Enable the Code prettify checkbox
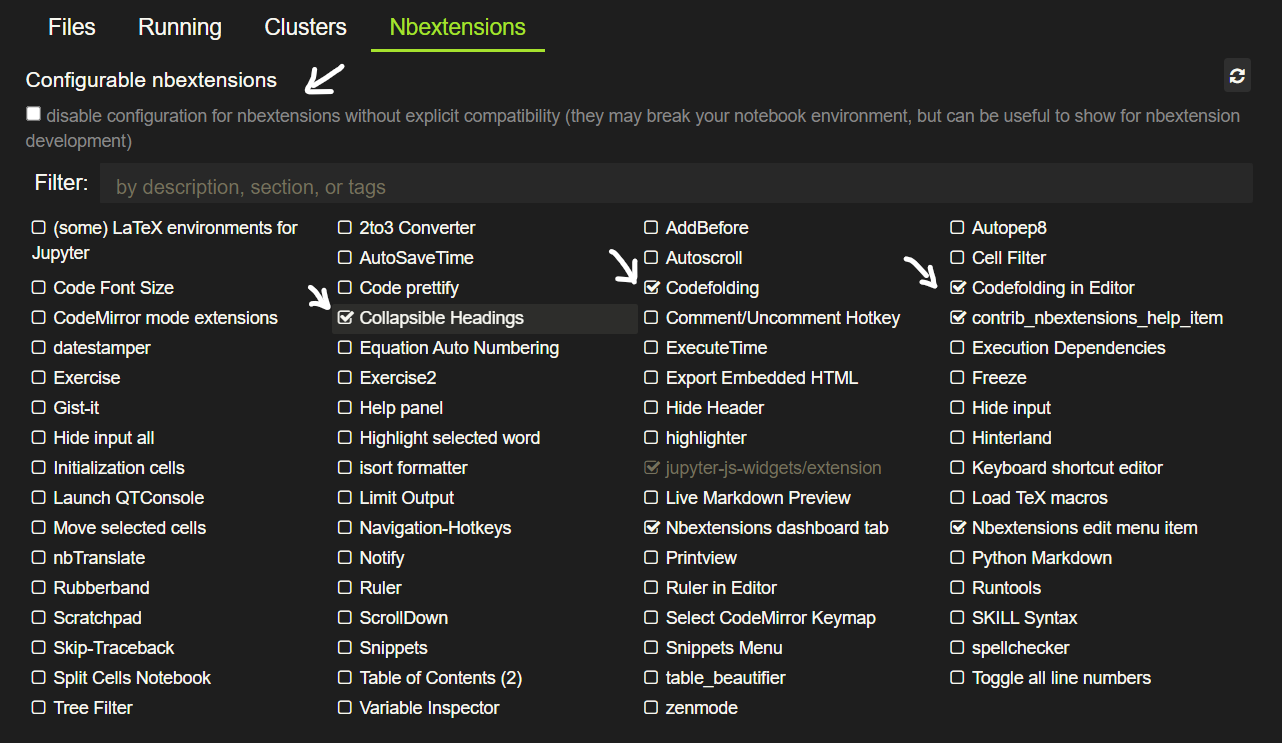 pyautogui.click(x=346, y=288)
